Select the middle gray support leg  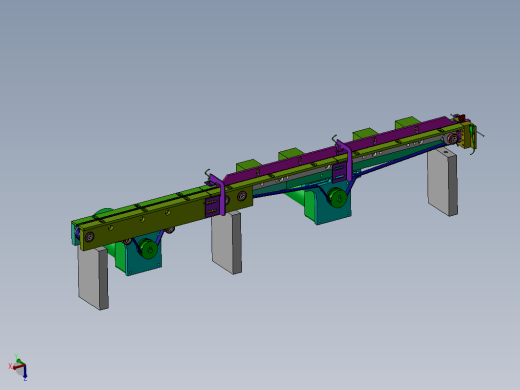227,242
